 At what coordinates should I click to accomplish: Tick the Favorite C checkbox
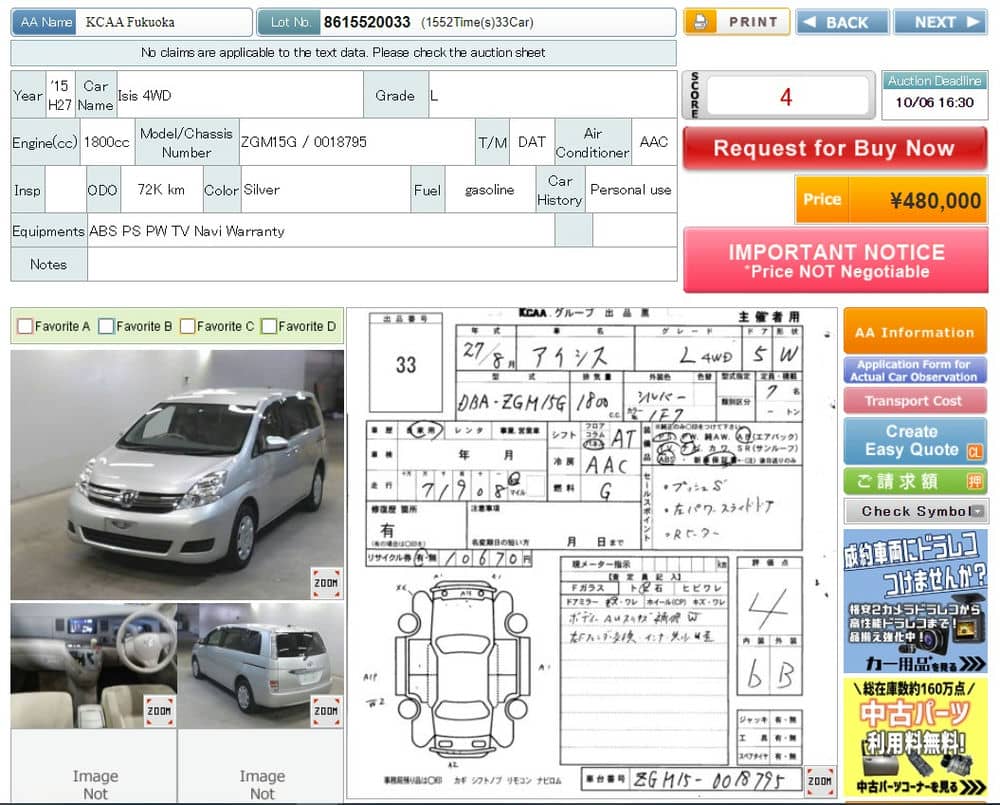187,326
